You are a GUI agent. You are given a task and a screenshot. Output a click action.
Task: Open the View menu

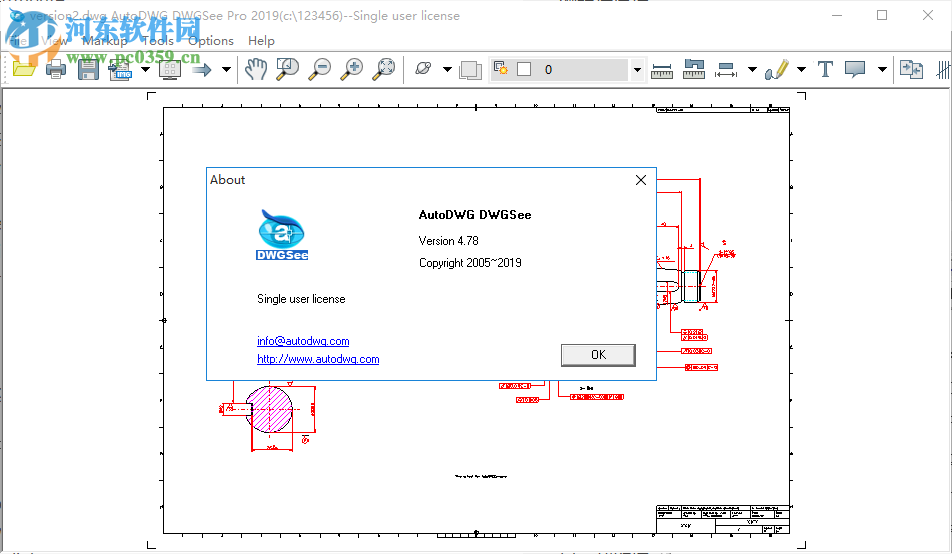pos(55,41)
